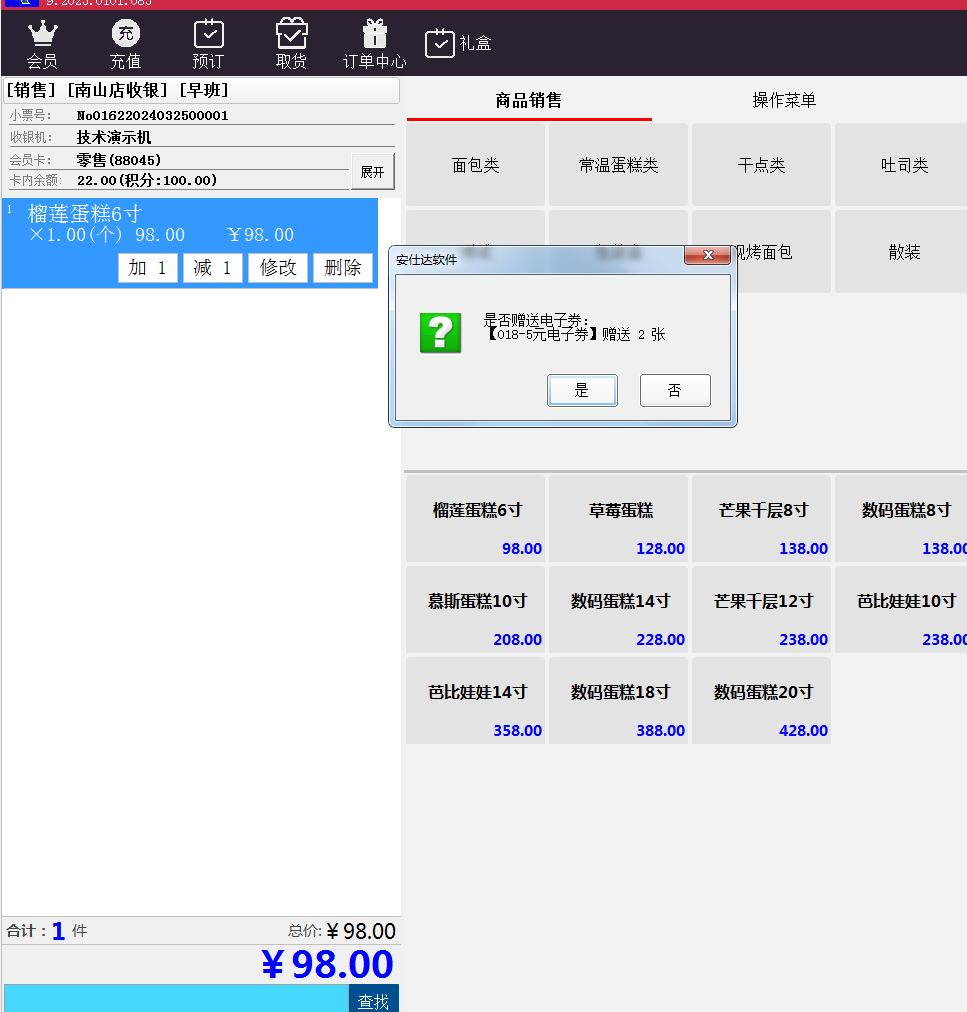Decrease quantity with 减 1
Image resolution: width=967 pixels, height=1012 pixels.
point(212,268)
